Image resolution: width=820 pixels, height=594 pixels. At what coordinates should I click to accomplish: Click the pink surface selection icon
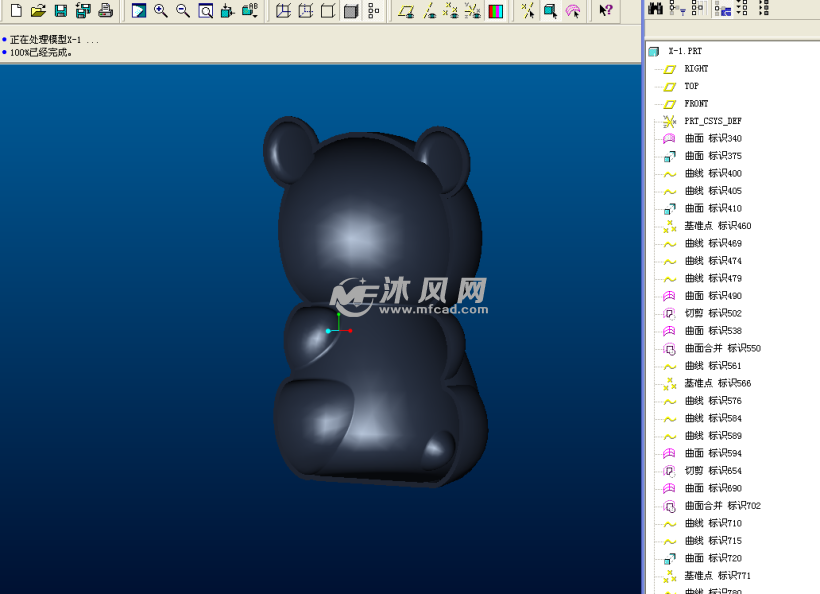(573, 10)
